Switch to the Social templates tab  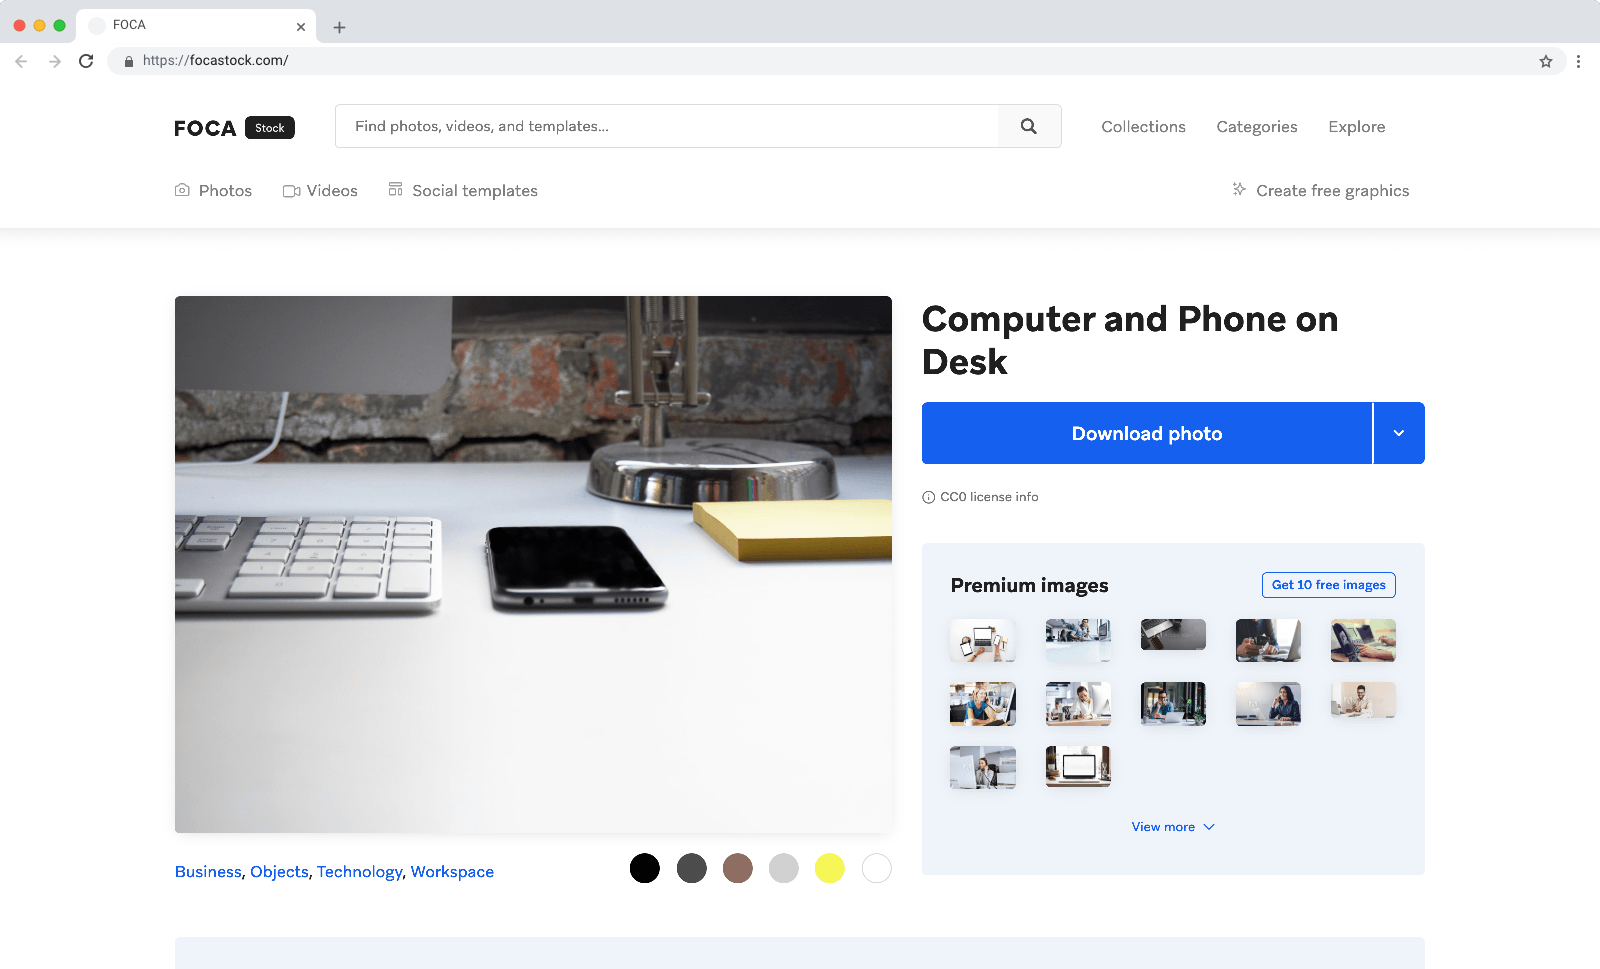(463, 191)
